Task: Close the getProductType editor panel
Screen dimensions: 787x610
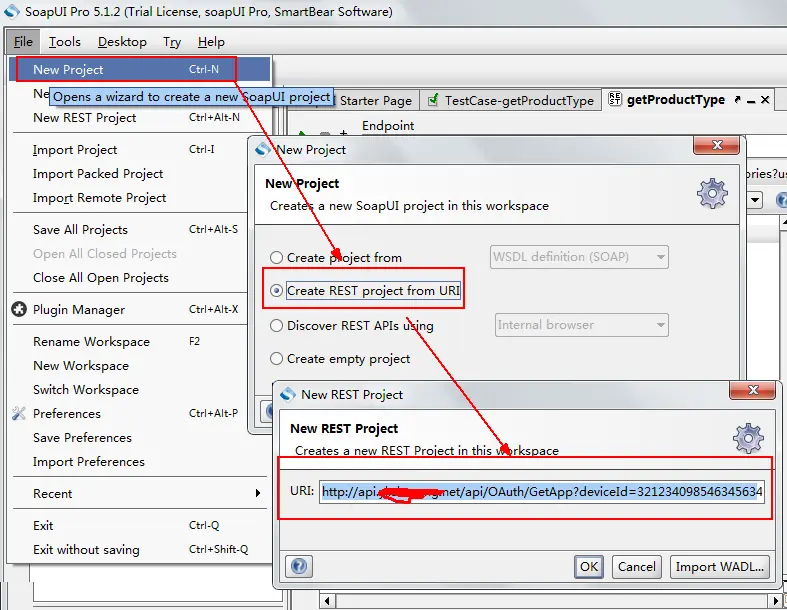Action: 765,99
